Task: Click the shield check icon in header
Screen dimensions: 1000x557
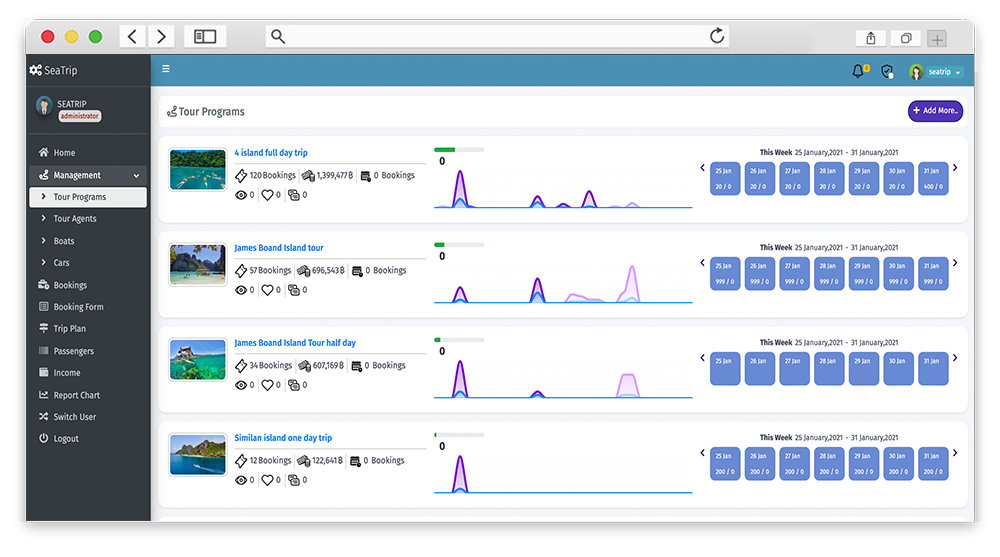Action: (x=887, y=71)
